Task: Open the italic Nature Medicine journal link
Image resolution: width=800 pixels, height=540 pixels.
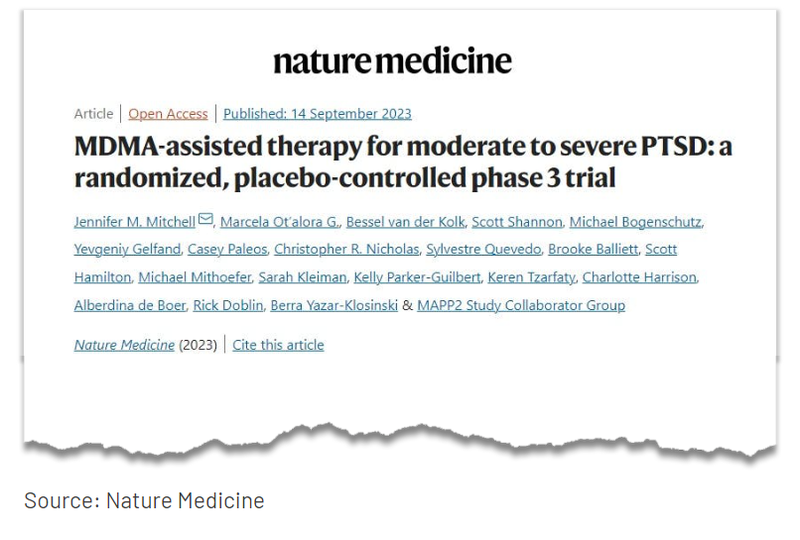Action: point(124,345)
